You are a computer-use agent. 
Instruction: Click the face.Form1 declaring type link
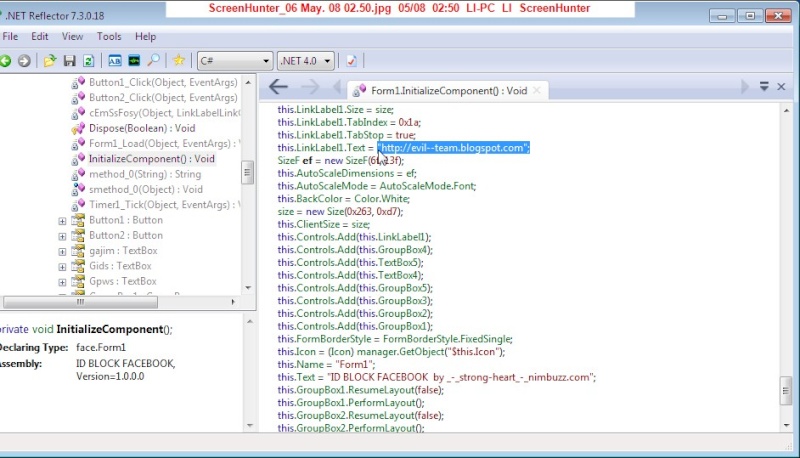[x=101, y=347]
